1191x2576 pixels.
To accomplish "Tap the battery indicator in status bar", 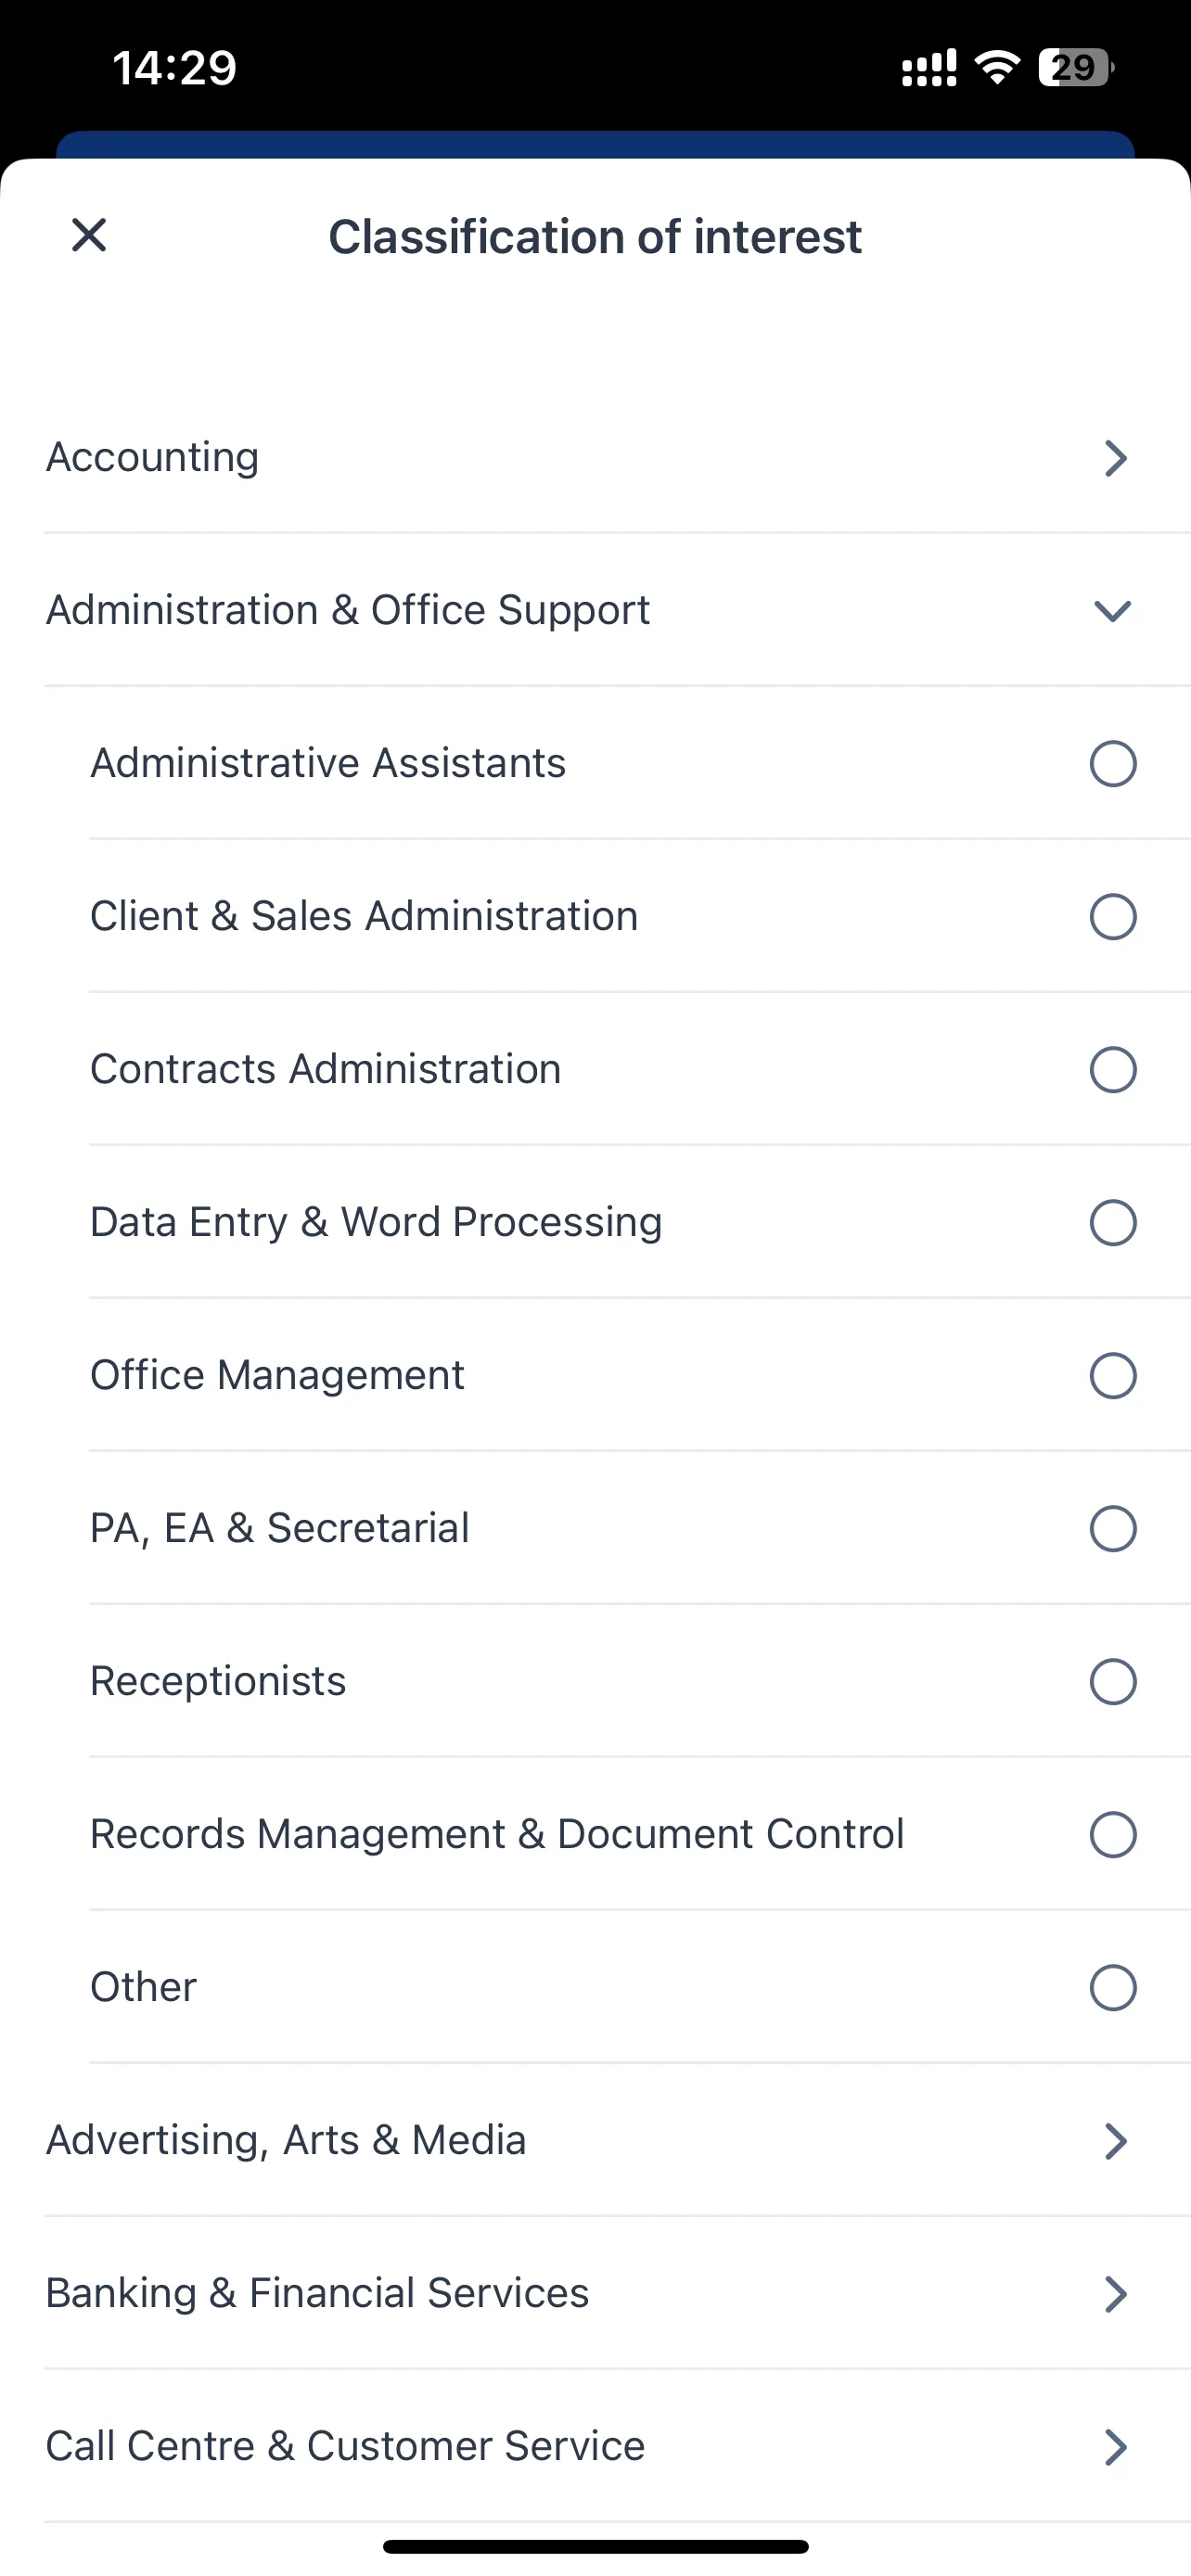I will click(1076, 67).
